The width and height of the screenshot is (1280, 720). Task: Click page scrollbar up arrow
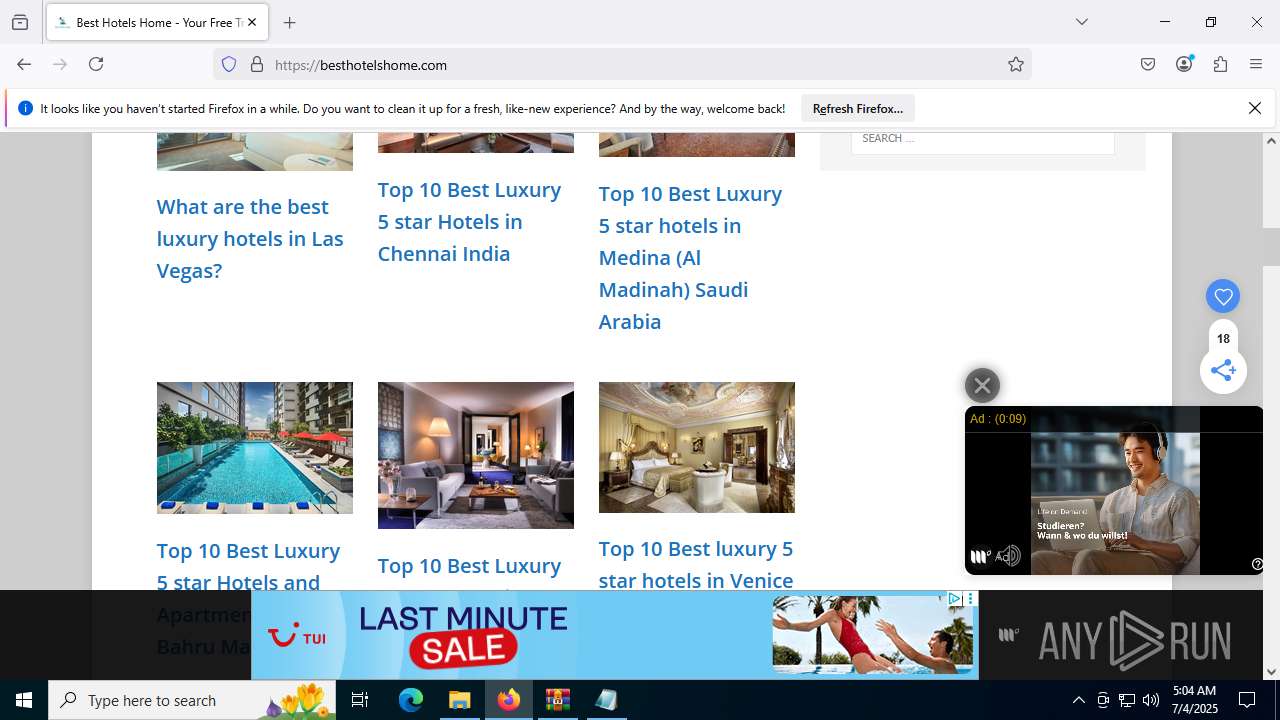pyautogui.click(x=1272, y=140)
